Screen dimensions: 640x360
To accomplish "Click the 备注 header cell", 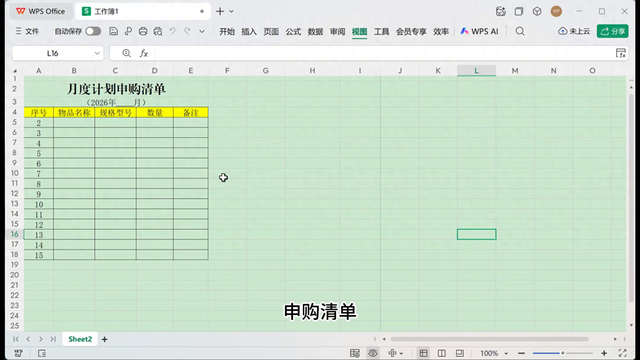I will coord(191,113).
